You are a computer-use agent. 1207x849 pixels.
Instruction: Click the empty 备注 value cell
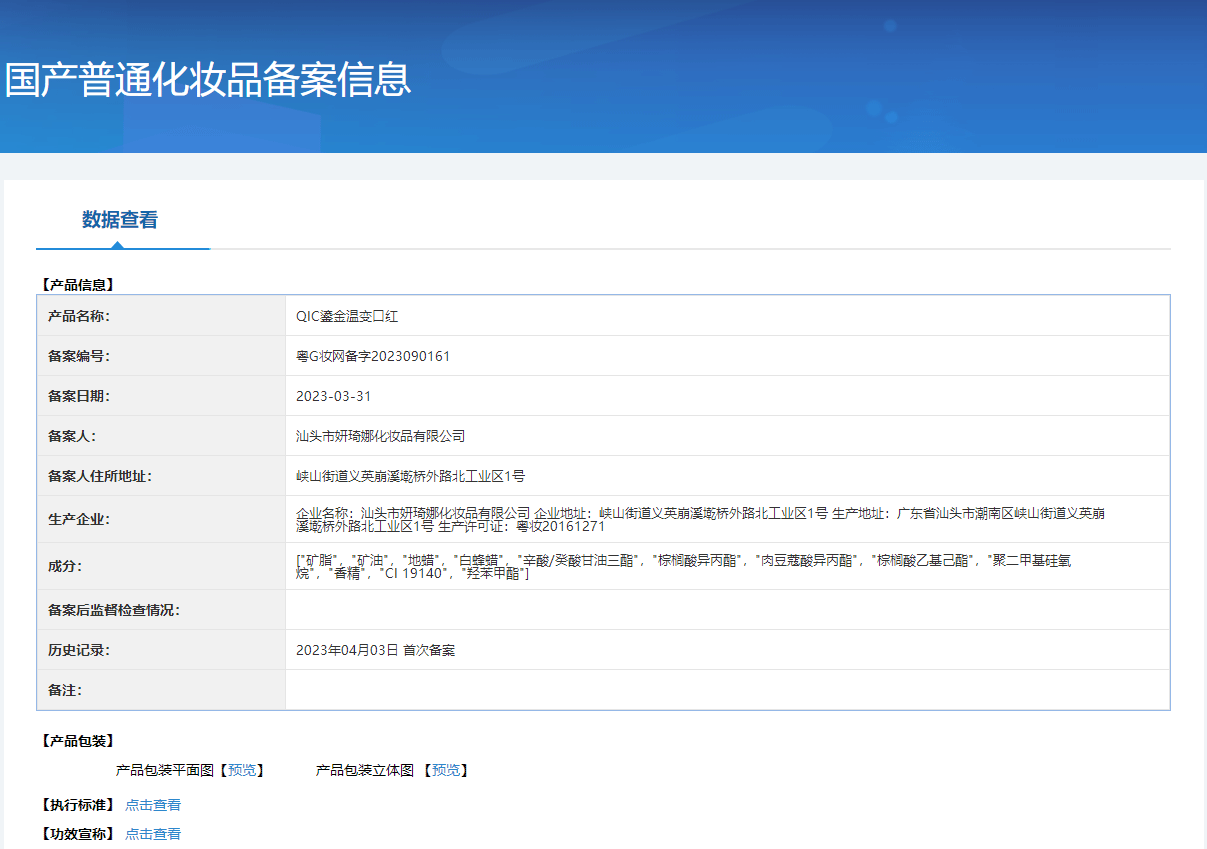click(x=727, y=690)
